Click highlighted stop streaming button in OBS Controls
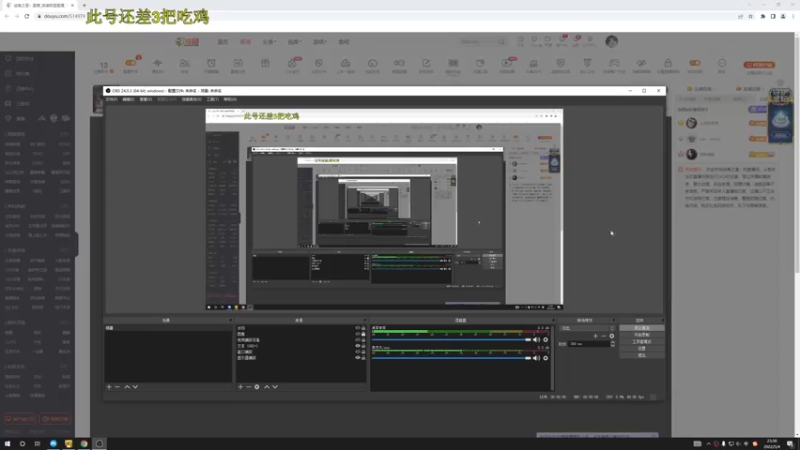Screen dimensions: 800x450 pos(642,328)
